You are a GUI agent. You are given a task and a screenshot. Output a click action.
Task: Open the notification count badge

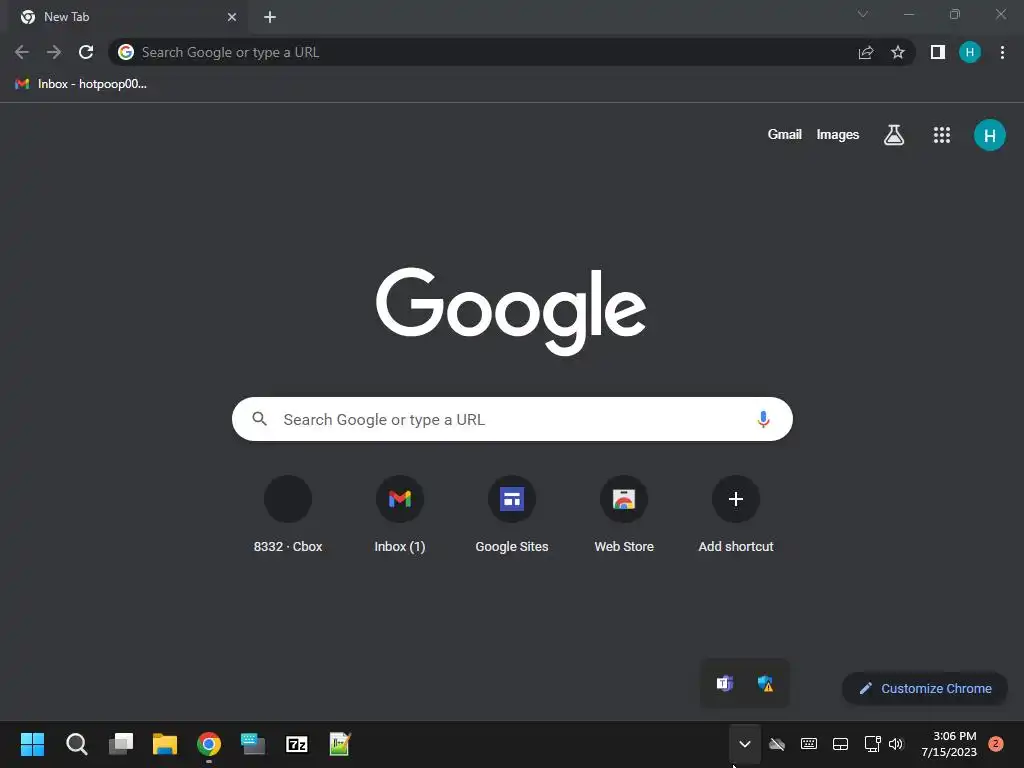[996, 743]
